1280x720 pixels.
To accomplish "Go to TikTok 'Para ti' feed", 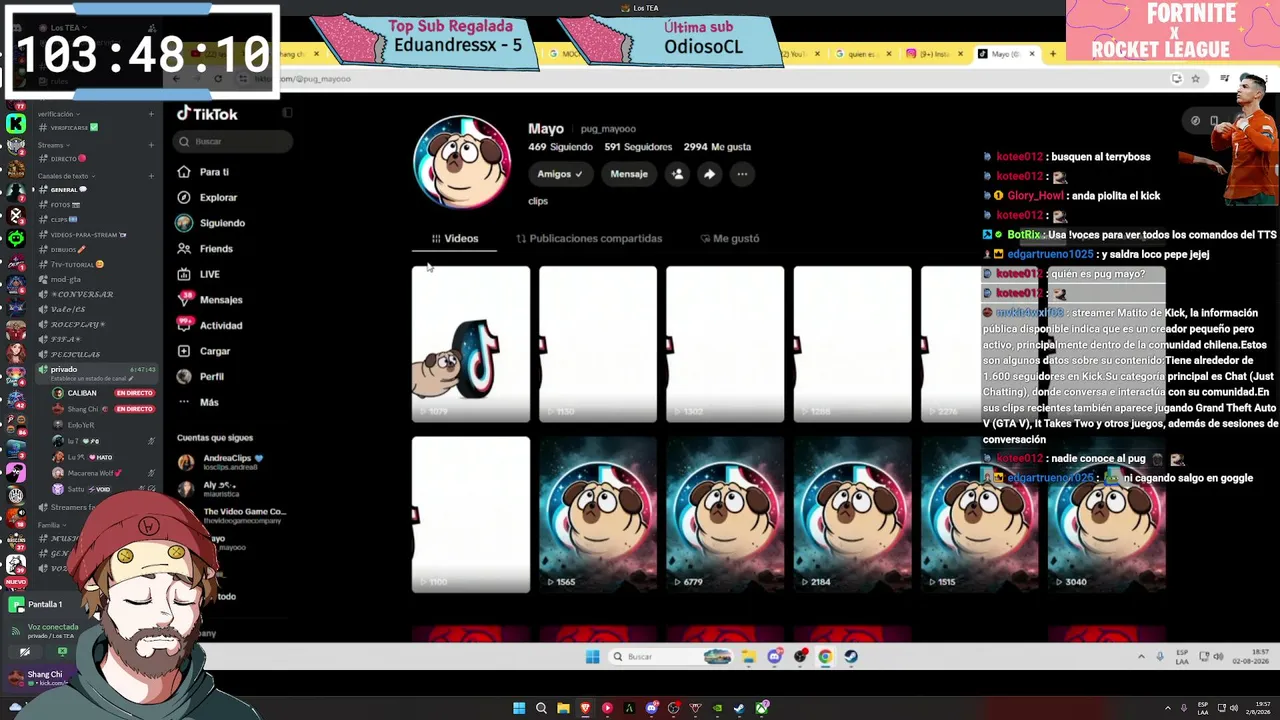I will click(x=203, y=172).
